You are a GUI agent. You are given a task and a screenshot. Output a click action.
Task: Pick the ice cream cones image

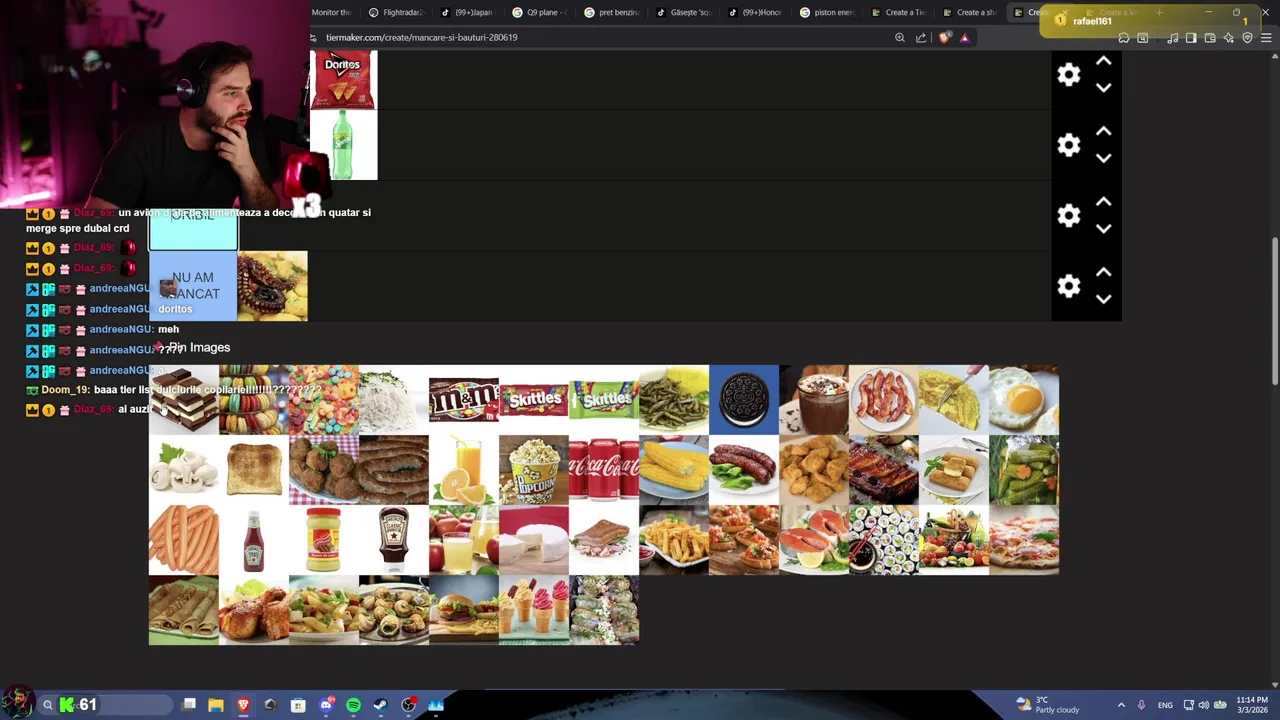tap(534, 610)
